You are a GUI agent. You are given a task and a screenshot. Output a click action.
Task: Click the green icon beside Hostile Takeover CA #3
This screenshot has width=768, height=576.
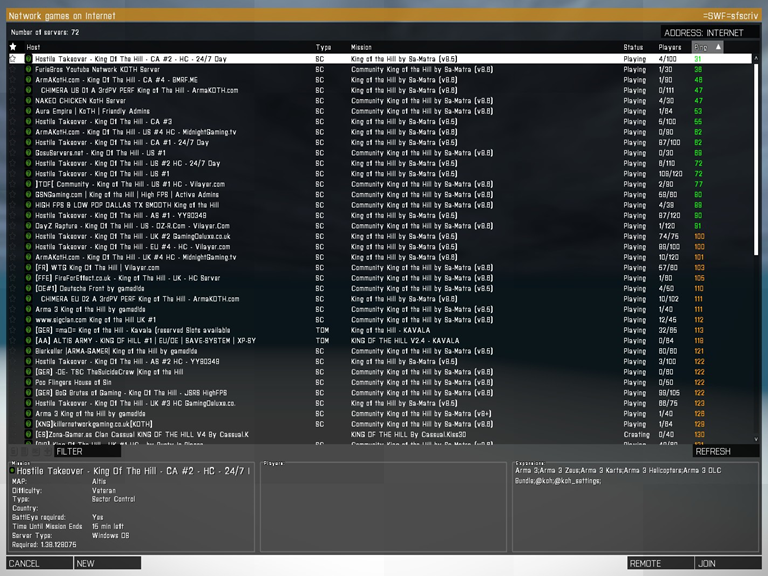(x=28, y=121)
